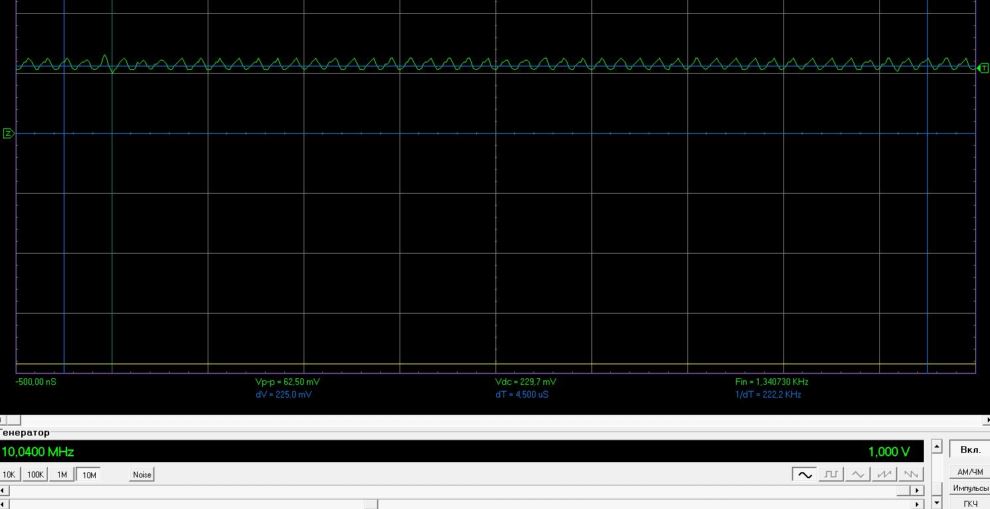The width and height of the screenshot is (990, 509).
Task: Select the sine waveform icon
Action: pos(804,474)
